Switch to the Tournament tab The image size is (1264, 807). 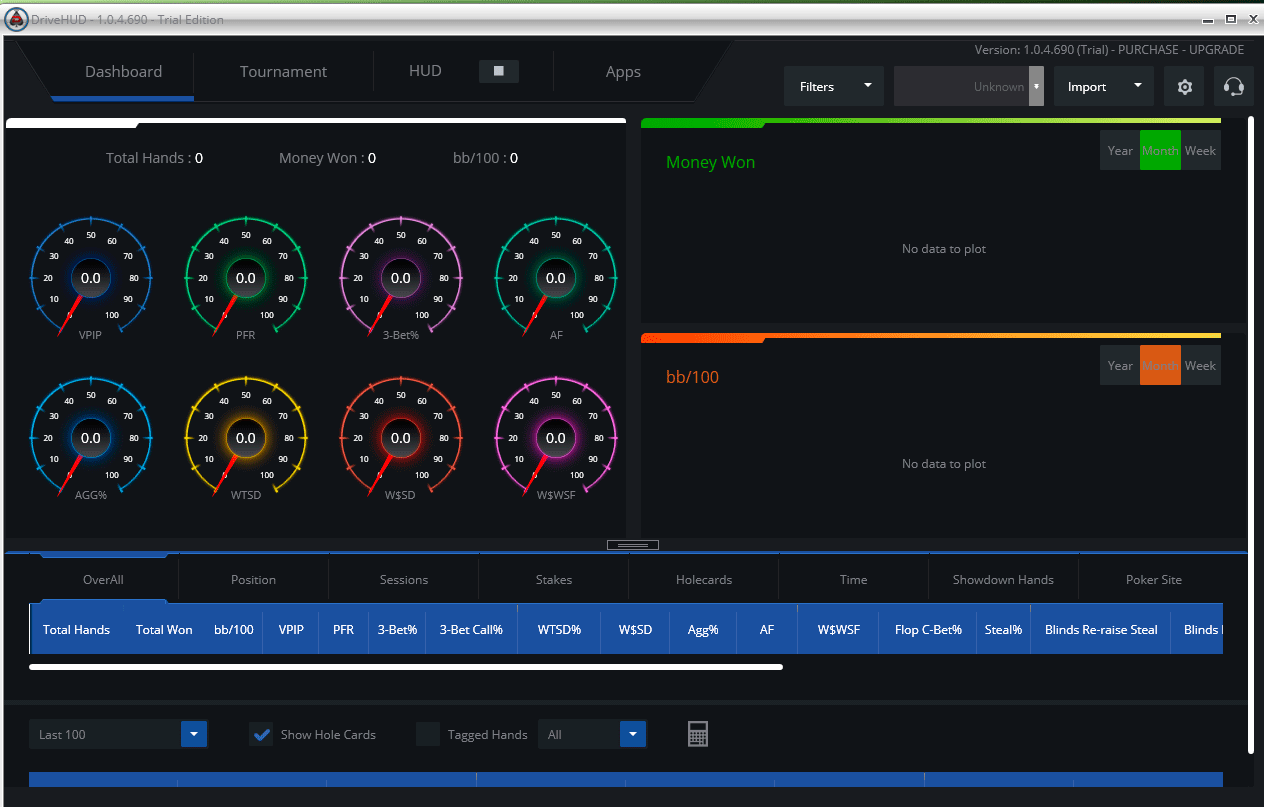(283, 71)
